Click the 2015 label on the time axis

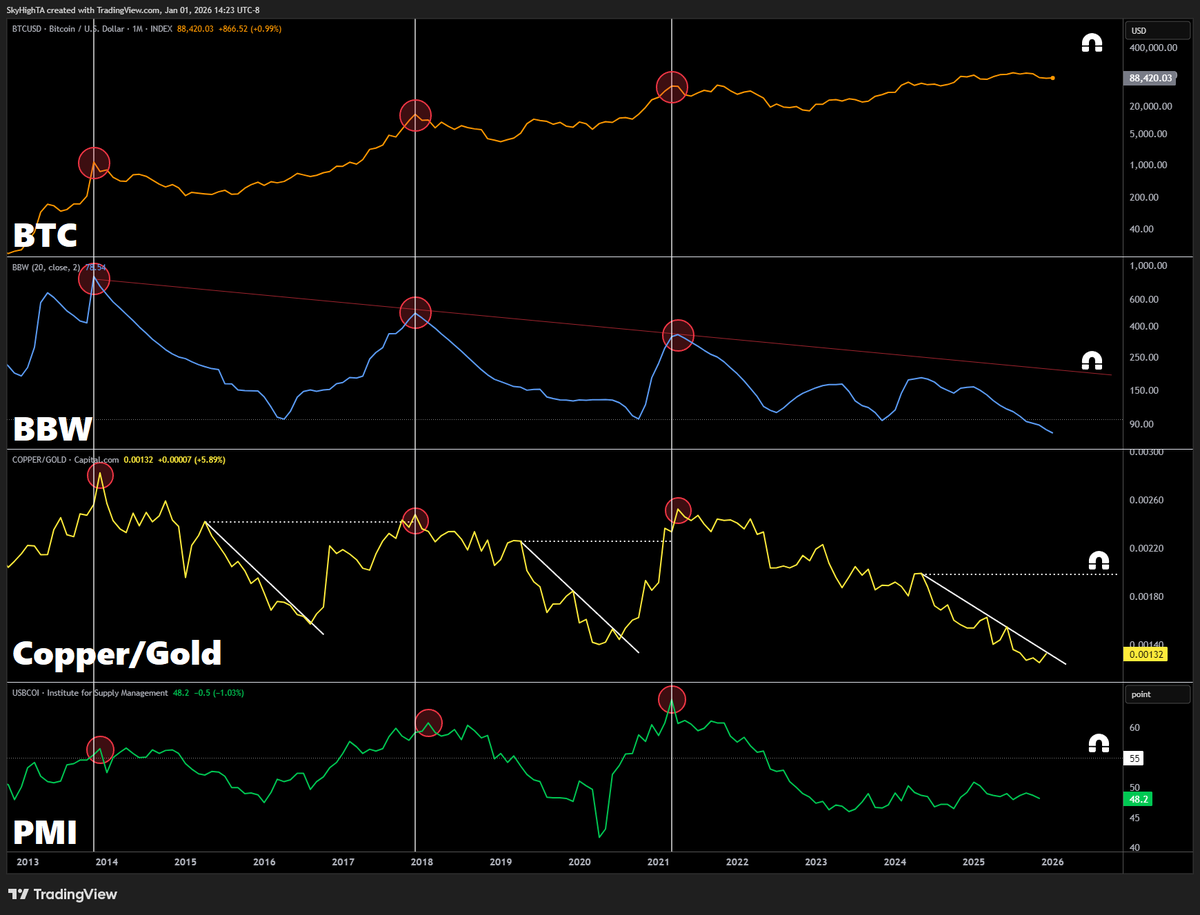click(185, 861)
